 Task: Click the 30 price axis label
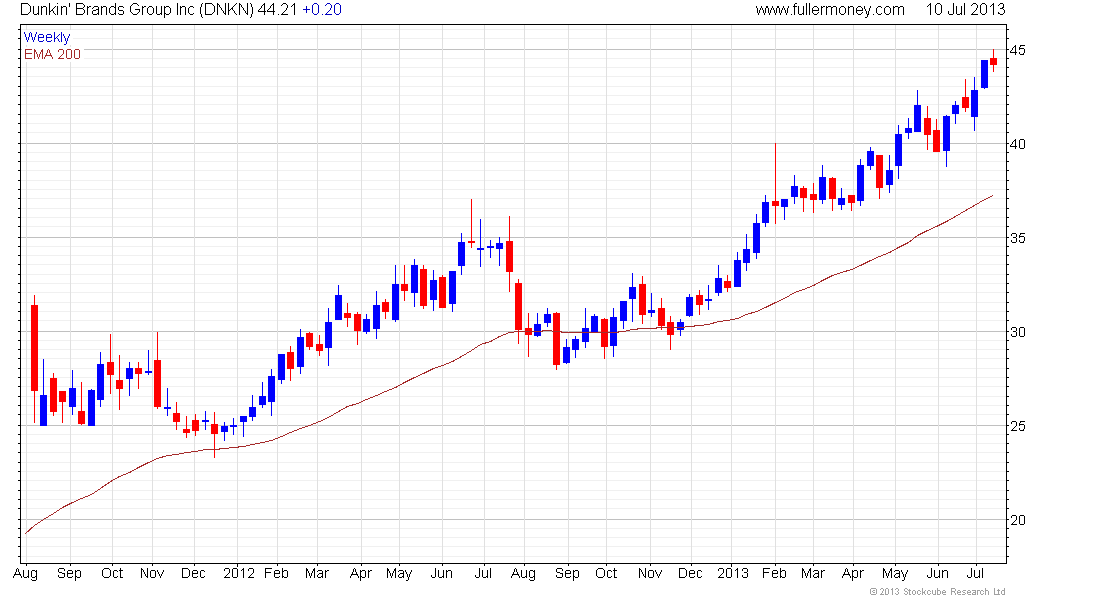1017,333
